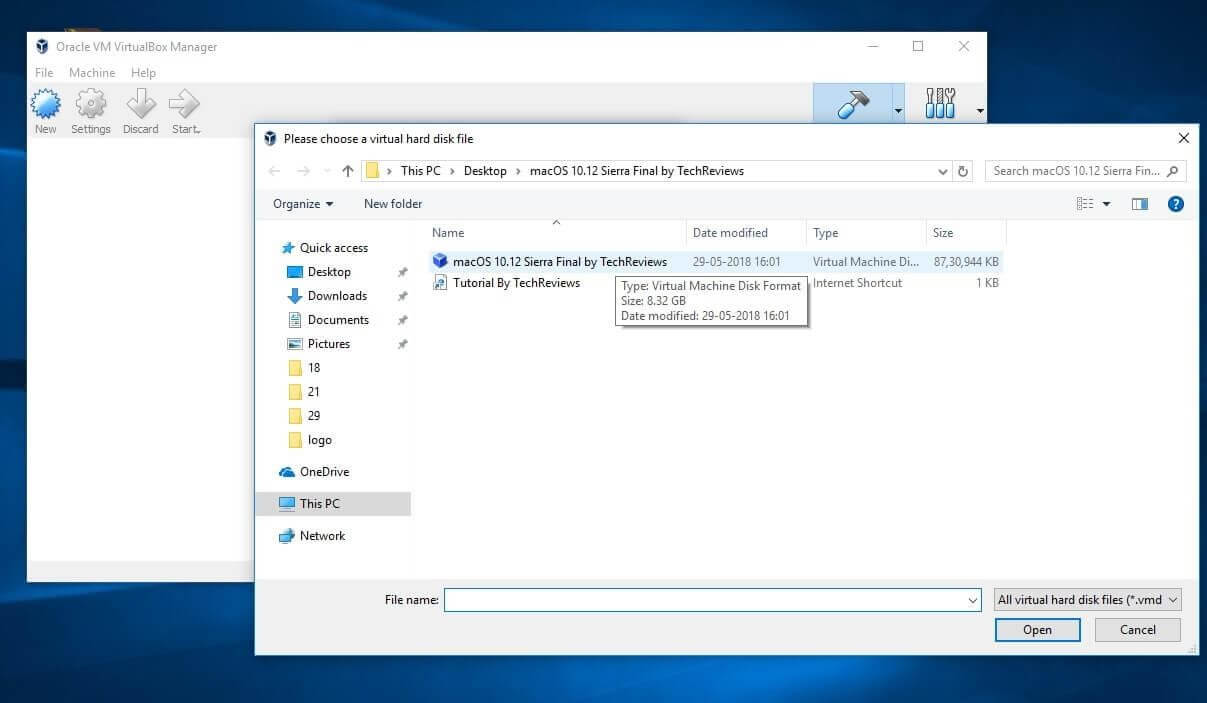The height and width of the screenshot is (703, 1207).
Task: Open Global Tools dropdown arrow
Action: click(x=980, y=110)
